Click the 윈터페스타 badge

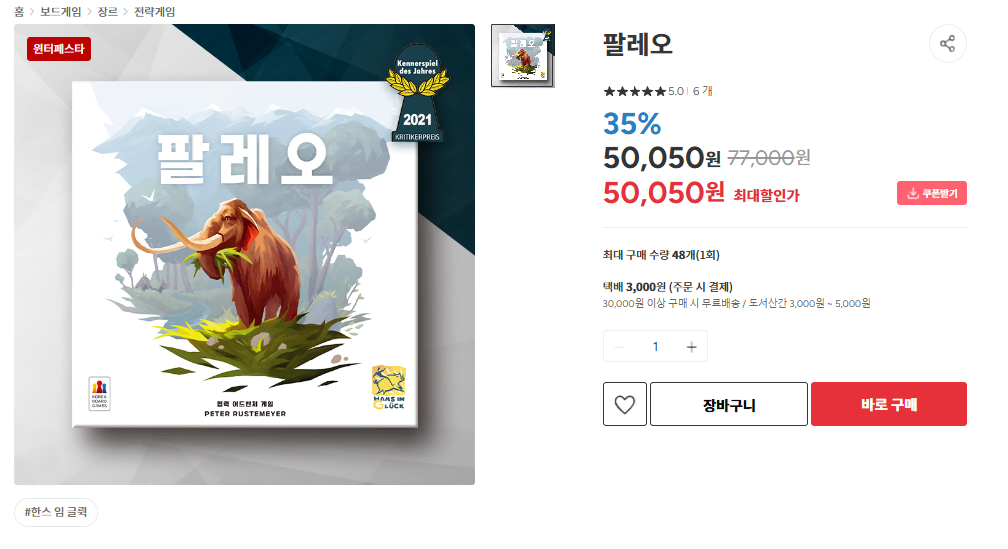click(x=58, y=49)
